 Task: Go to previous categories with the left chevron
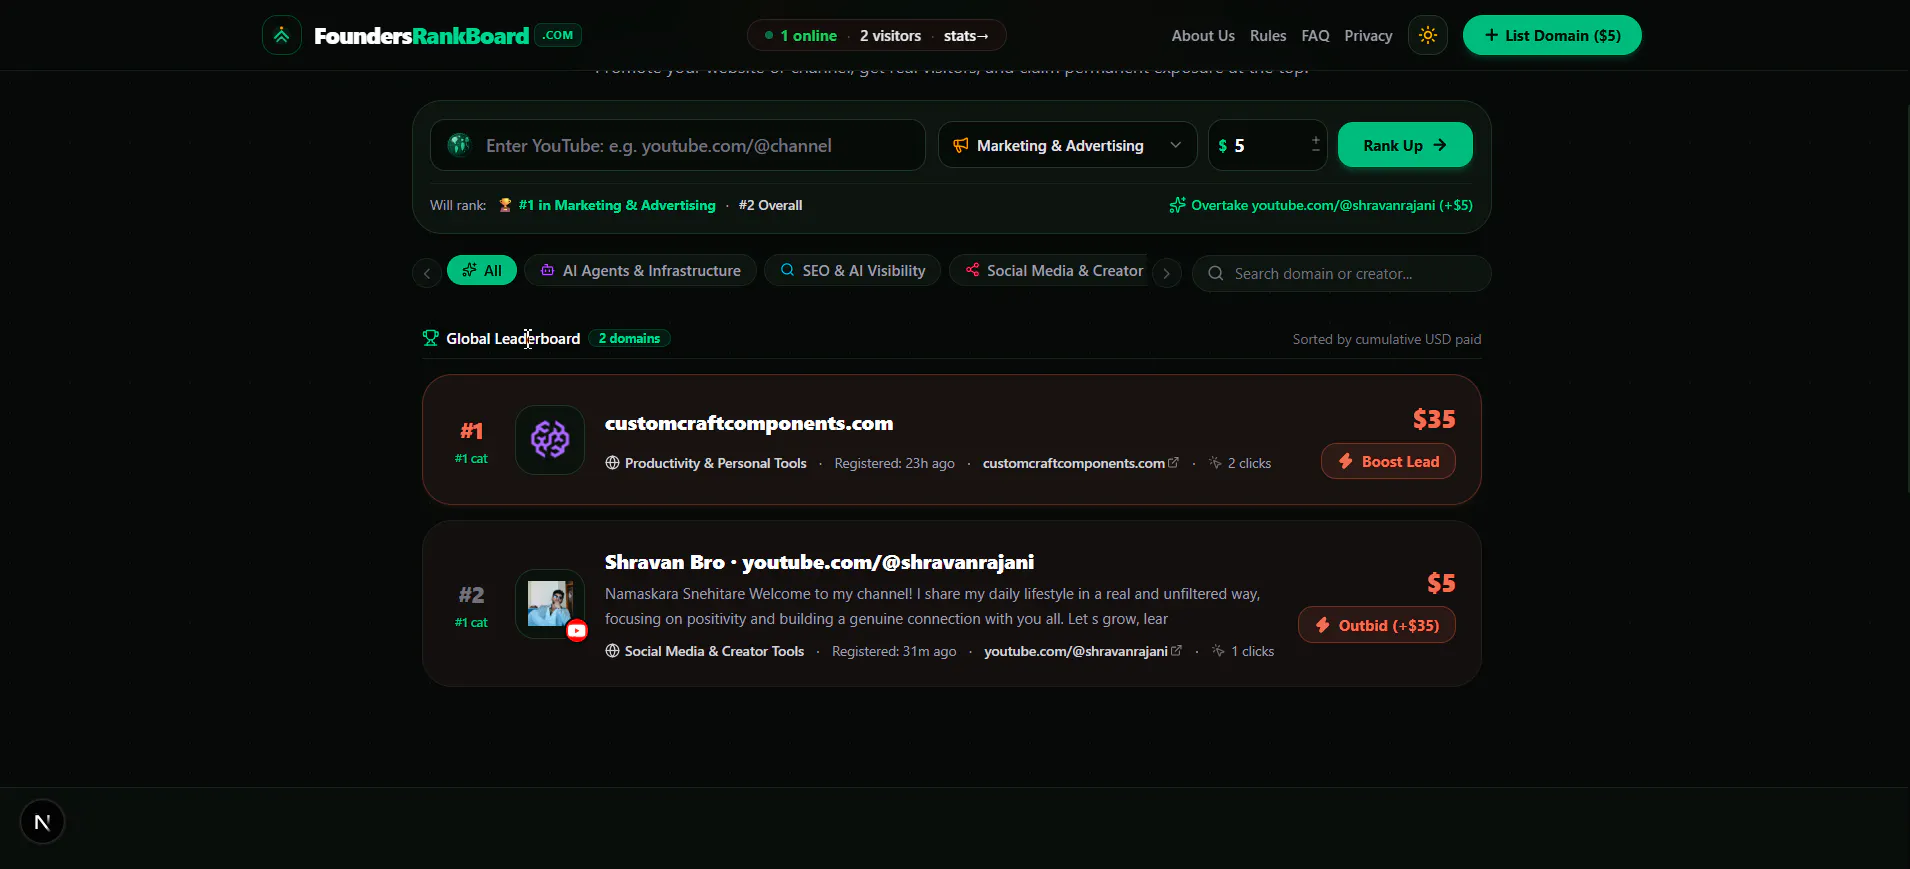(x=427, y=273)
